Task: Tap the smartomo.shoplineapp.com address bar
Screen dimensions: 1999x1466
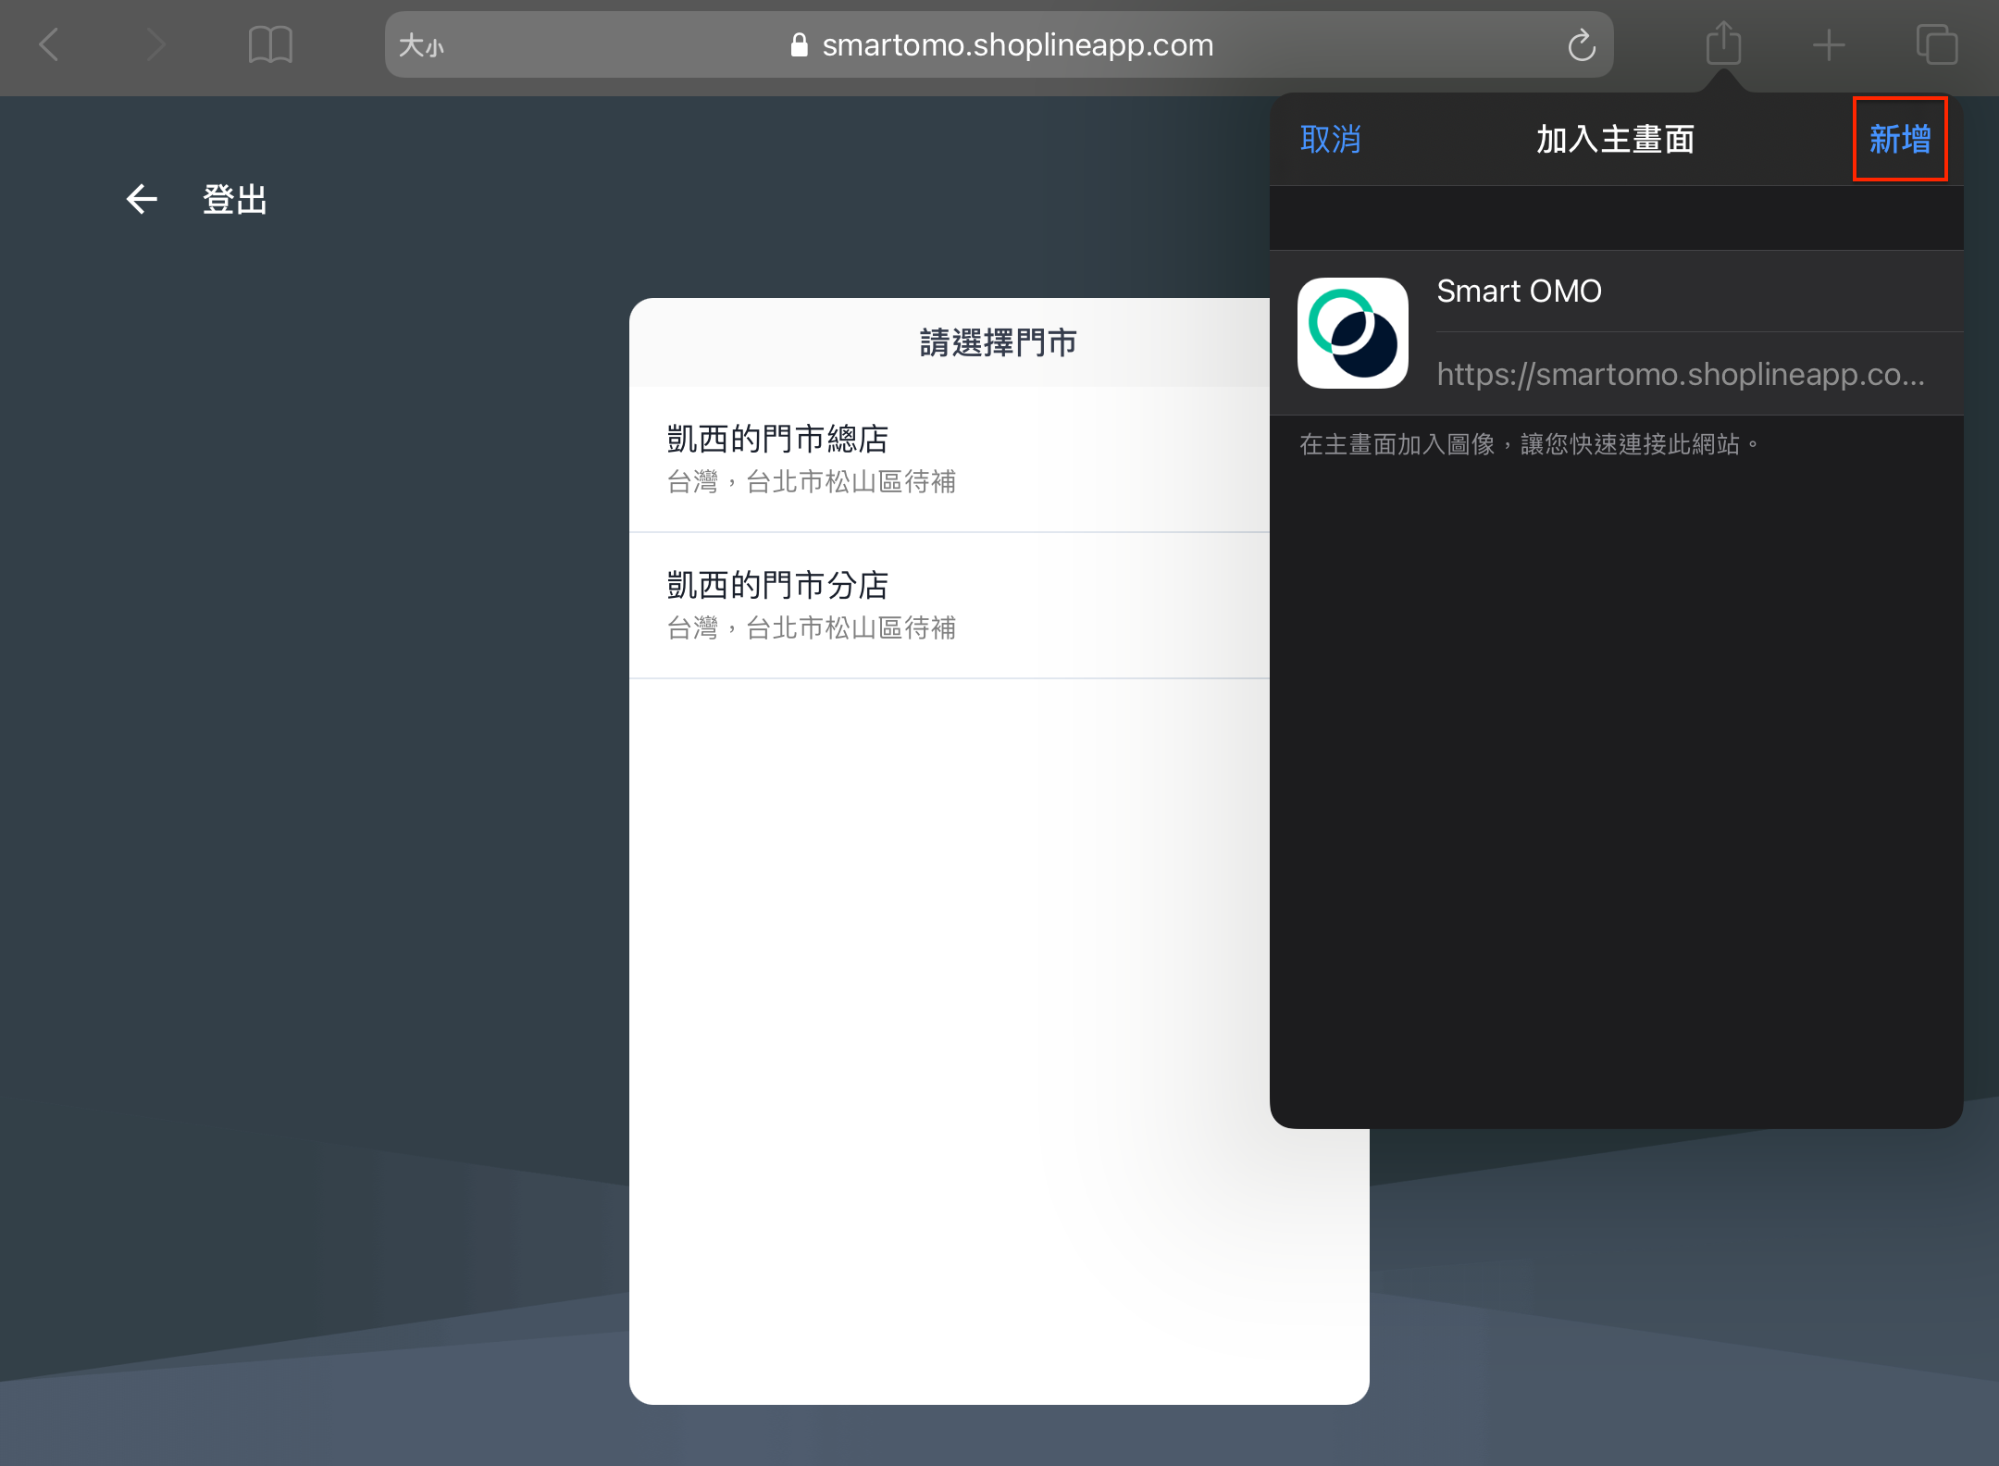Action: pyautogui.click(x=999, y=45)
